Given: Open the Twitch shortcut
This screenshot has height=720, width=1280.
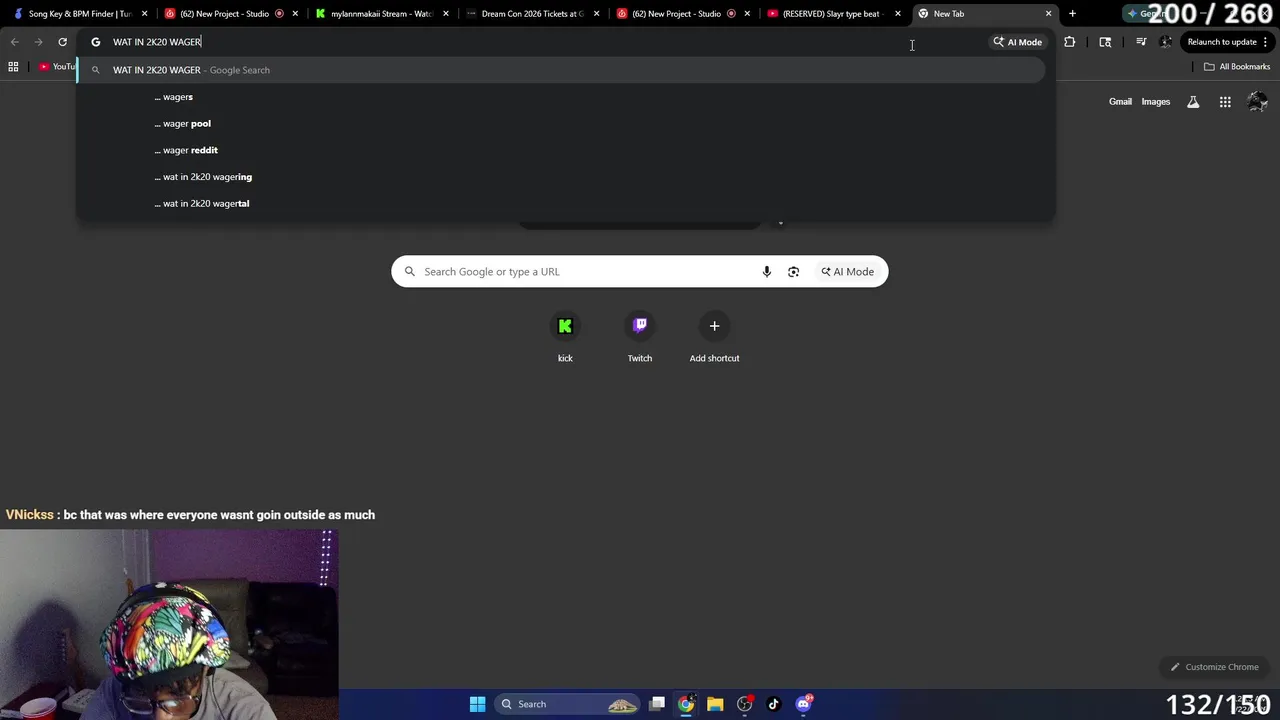Looking at the screenshot, I should click(x=640, y=337).
